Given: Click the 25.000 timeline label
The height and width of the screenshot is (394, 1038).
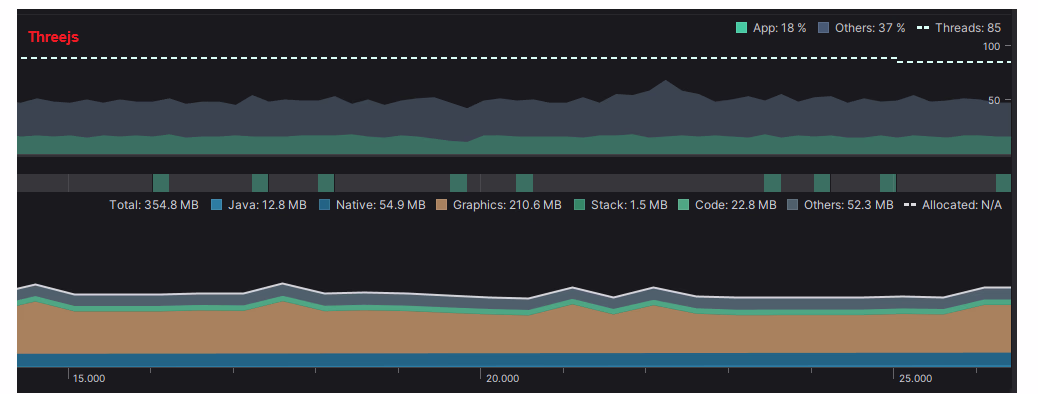Looking at the screenshot, I should click(916, 379).
